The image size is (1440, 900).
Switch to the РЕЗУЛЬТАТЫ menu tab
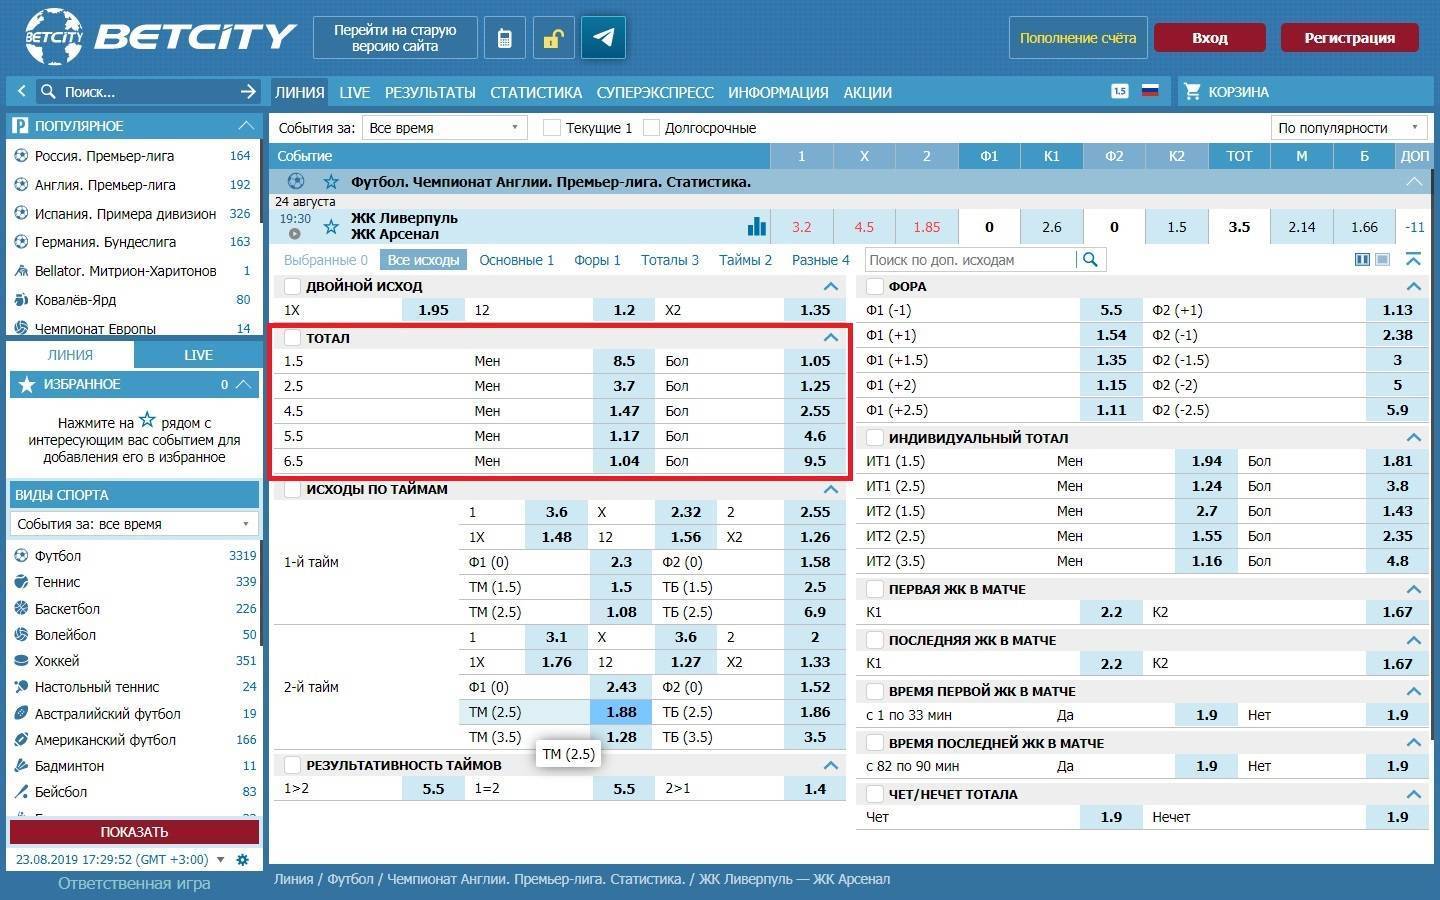430,92
